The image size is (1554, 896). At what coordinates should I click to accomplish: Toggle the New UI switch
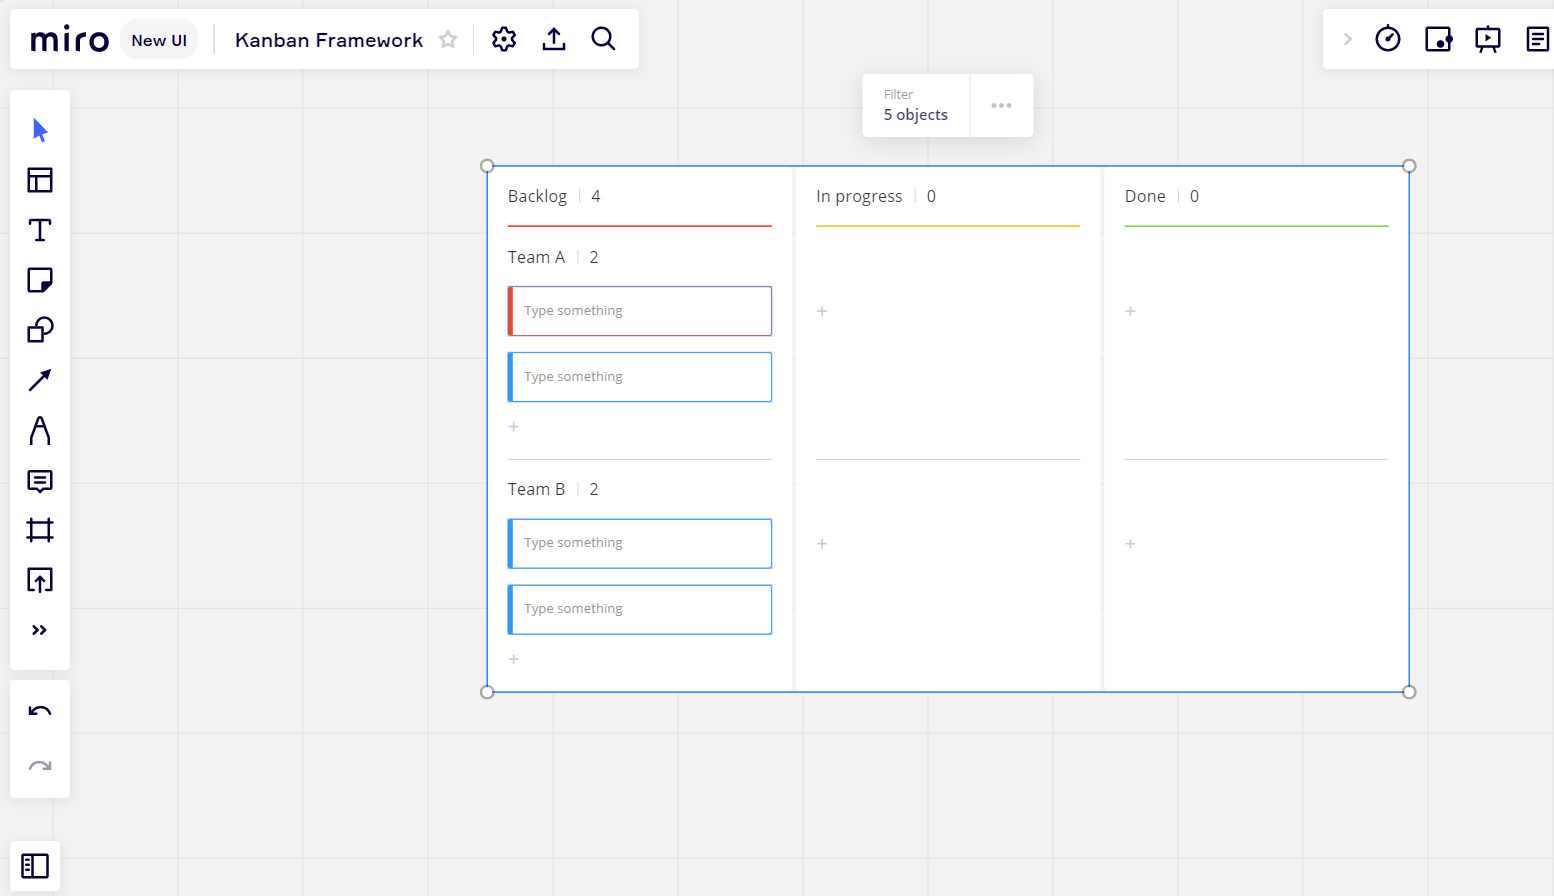click(159, 40)
